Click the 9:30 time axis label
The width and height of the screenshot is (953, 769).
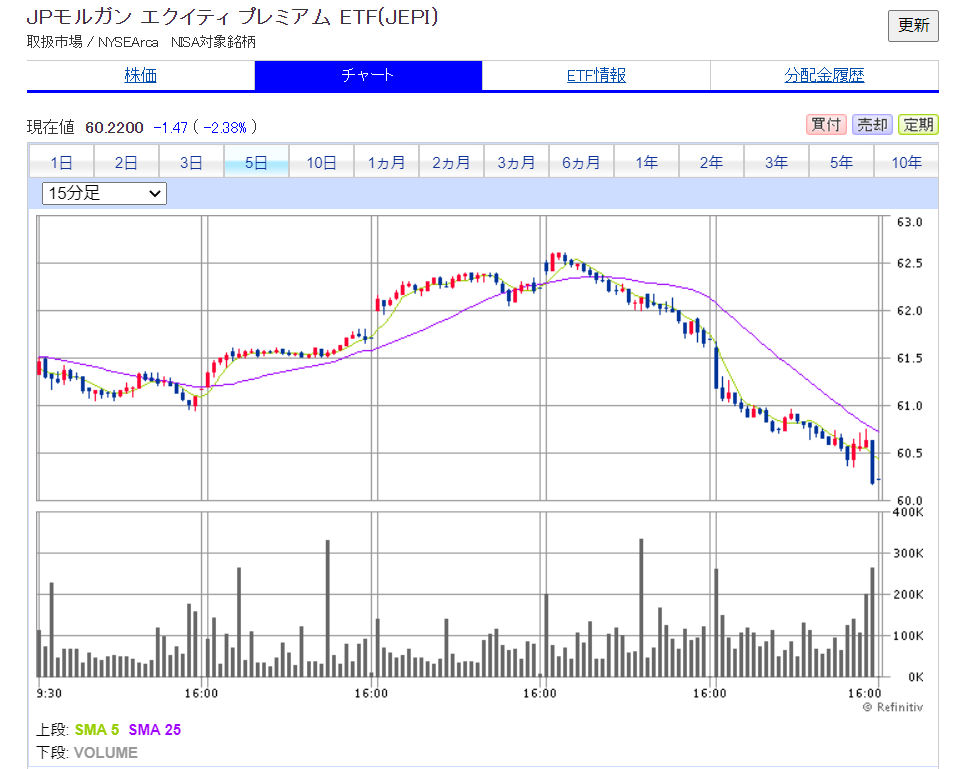(49, 694)
